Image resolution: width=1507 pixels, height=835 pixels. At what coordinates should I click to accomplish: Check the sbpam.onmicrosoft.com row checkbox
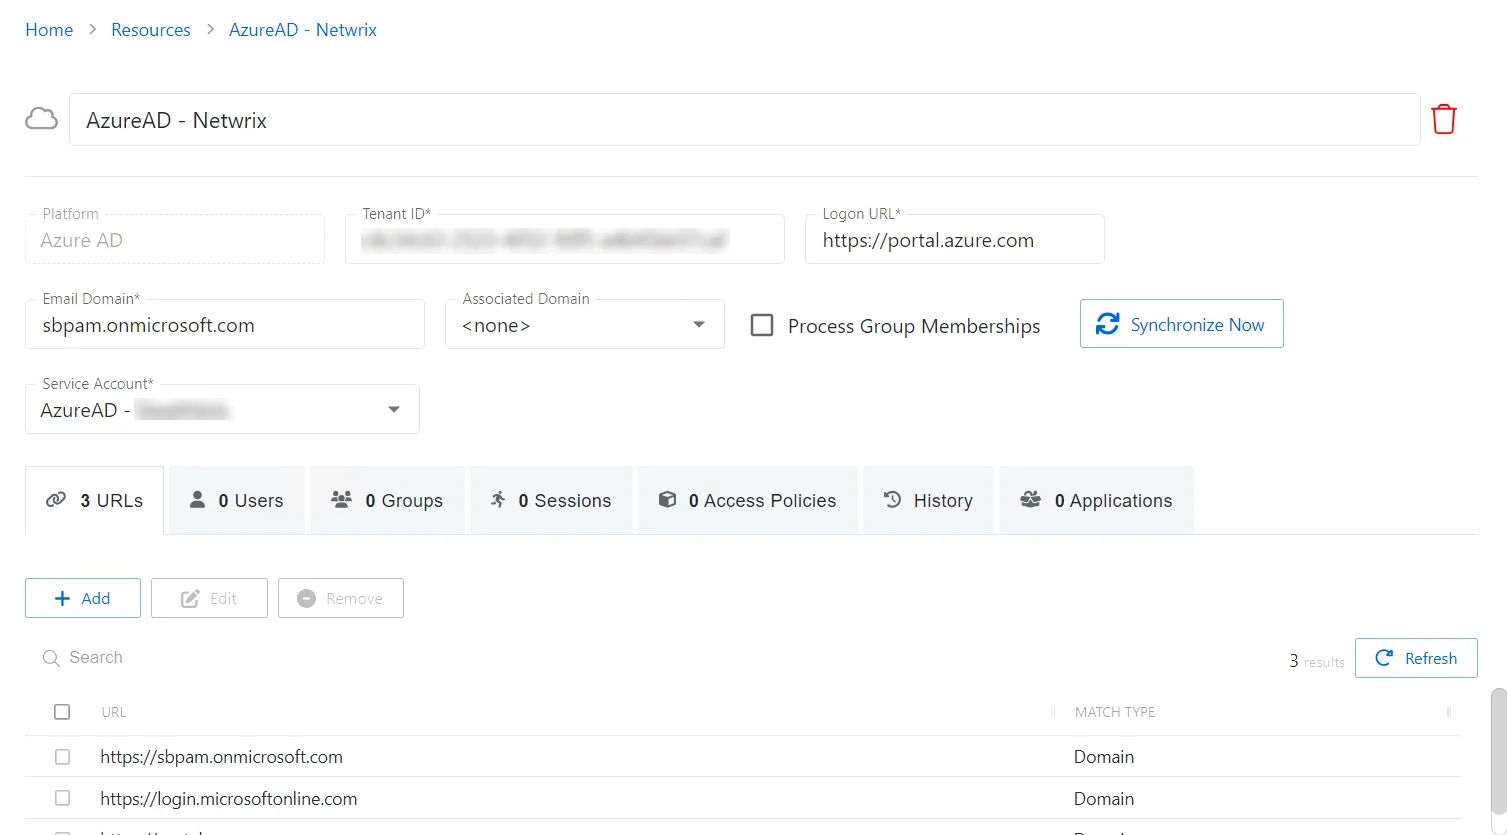tap(62, 757)
